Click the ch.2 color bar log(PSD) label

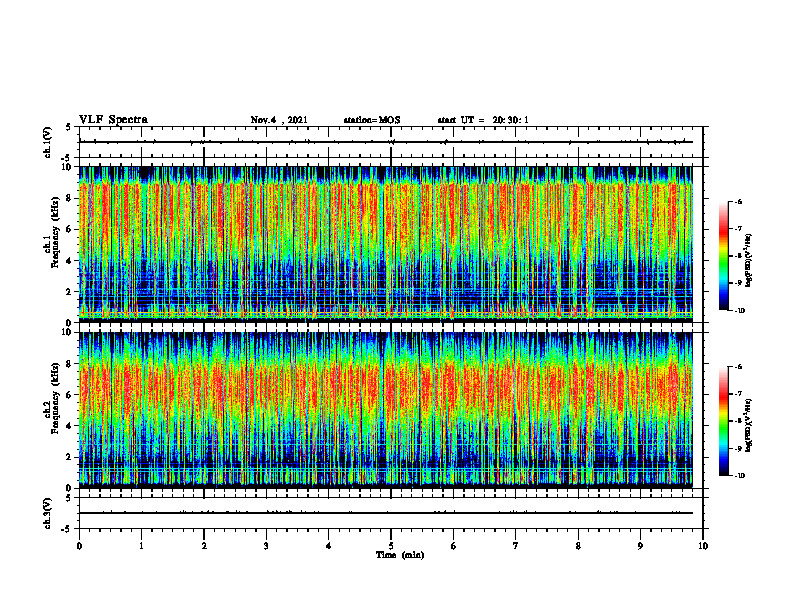[x=749, y=425]
